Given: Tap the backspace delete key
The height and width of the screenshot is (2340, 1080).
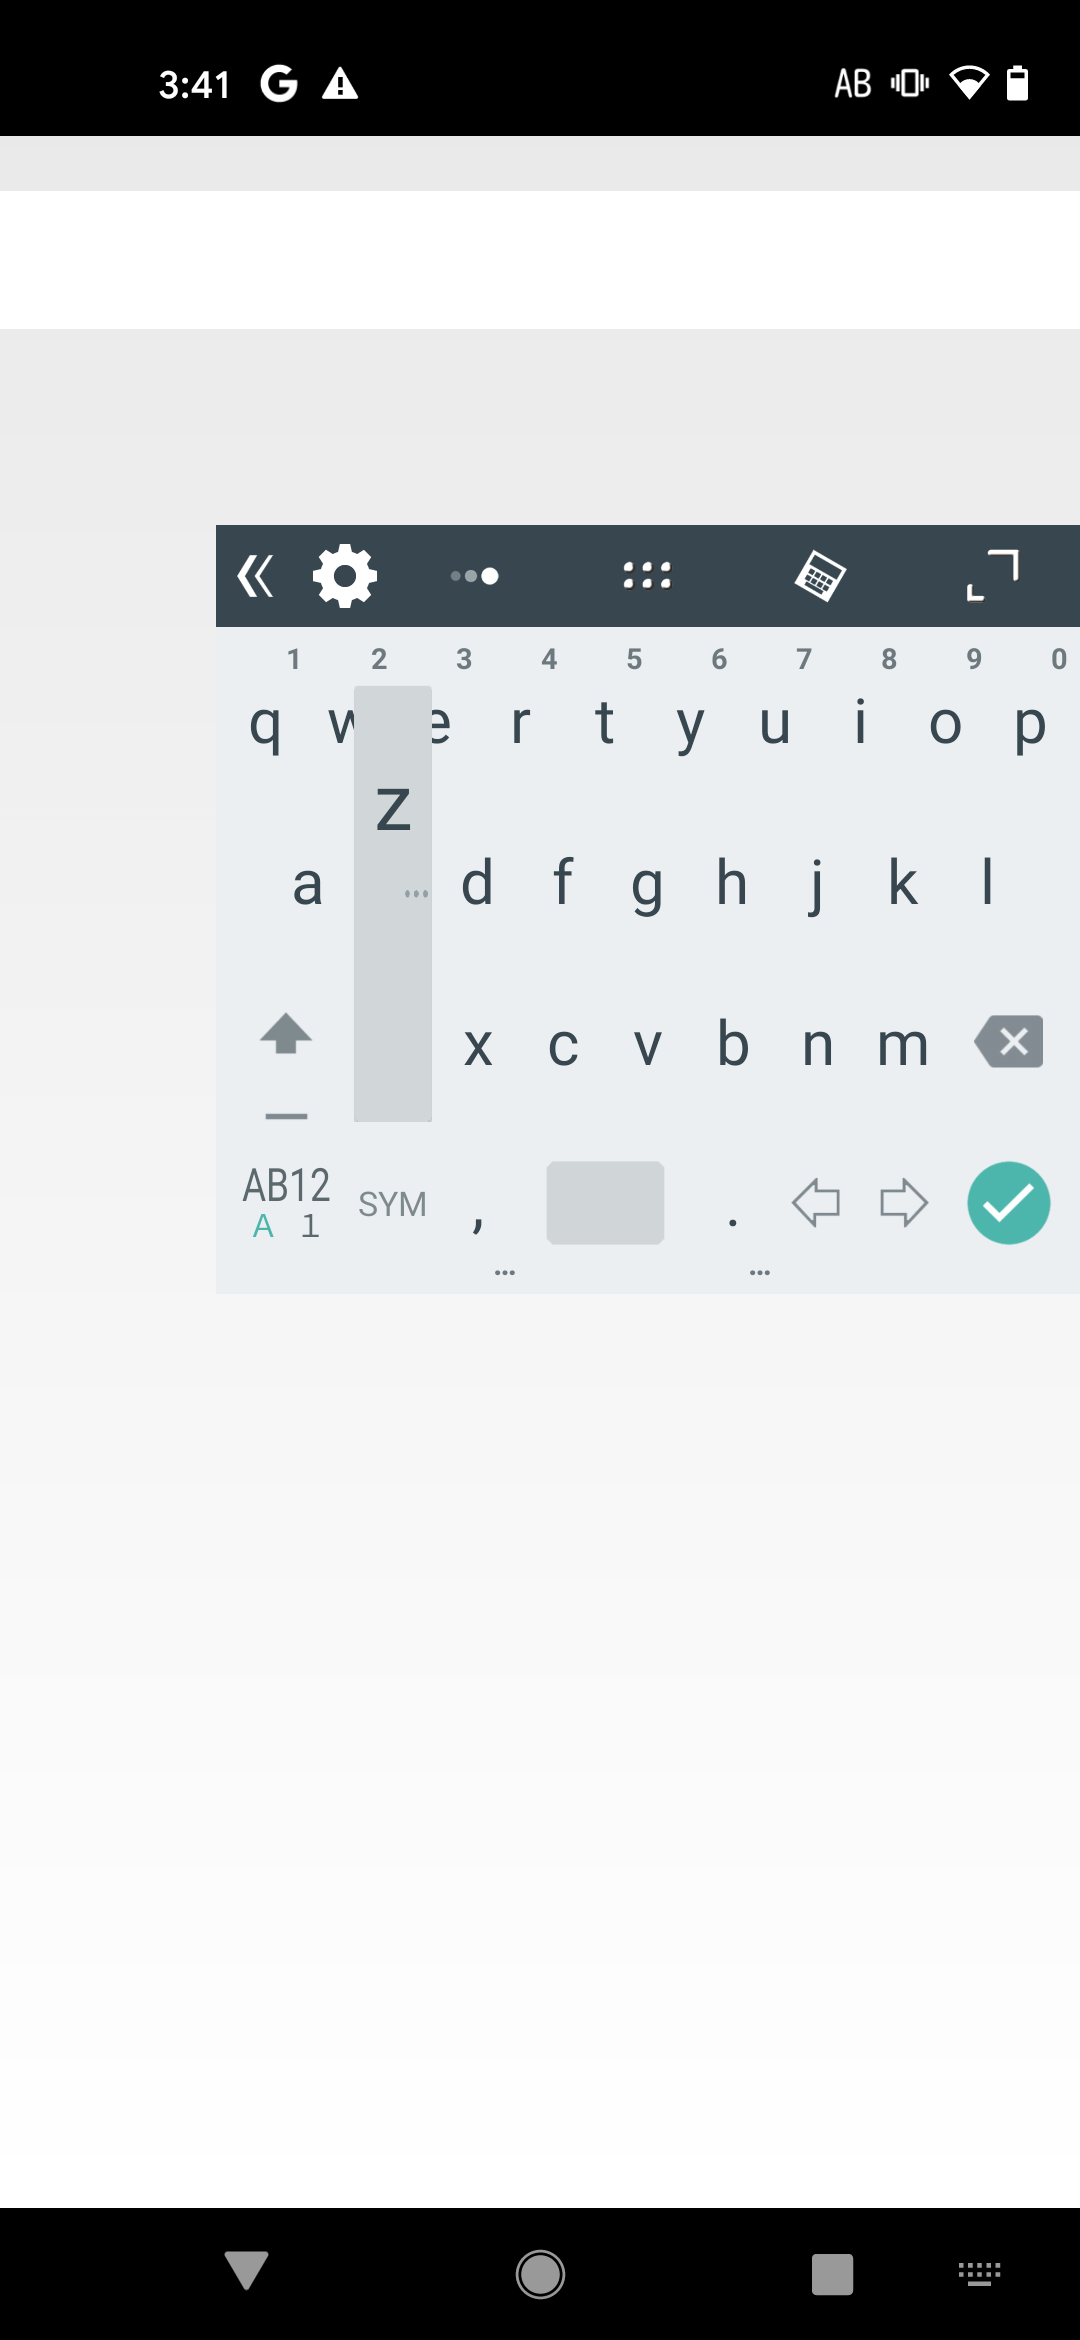Looking at the screenshot, I should pos(1009,1042).
